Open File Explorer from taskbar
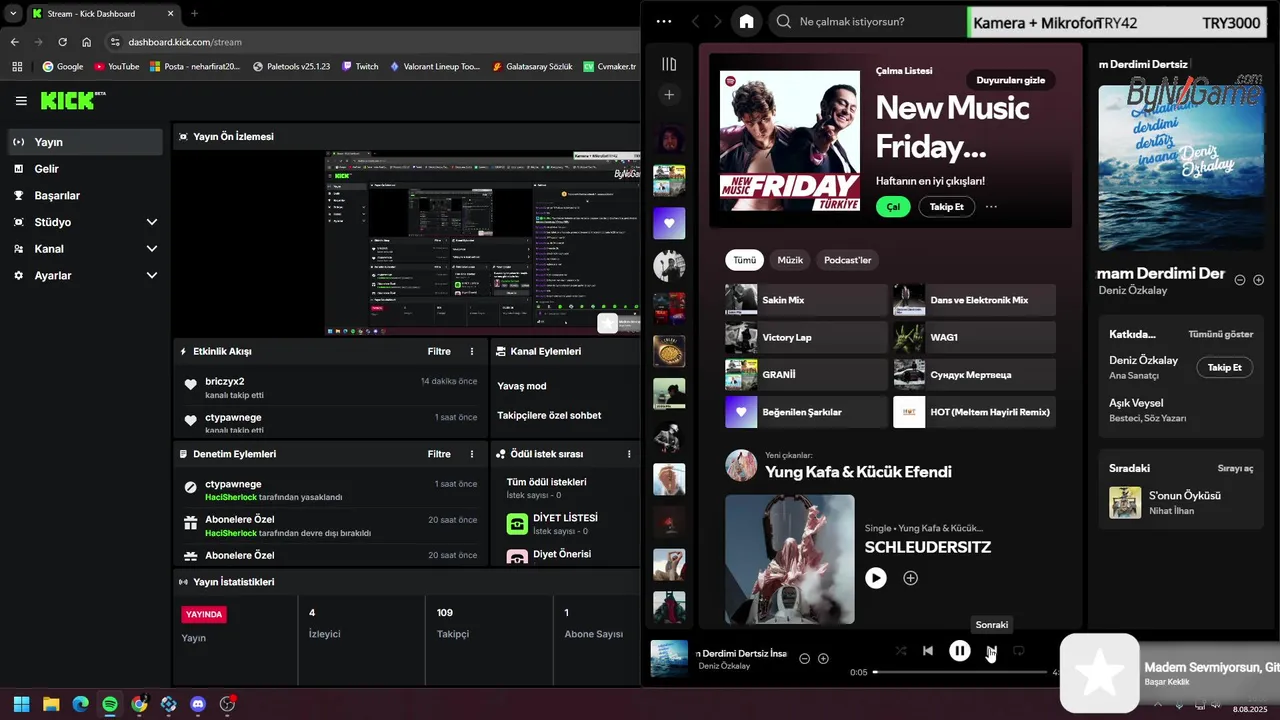The width and height of the screenshot is (1280, 720). coord(51,704)
